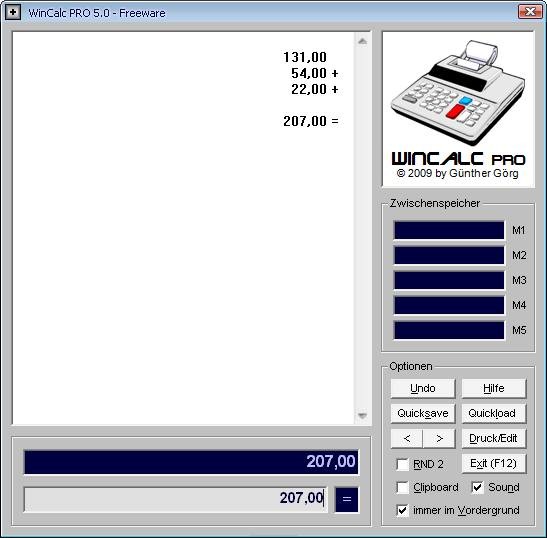
Task: Click tape entry 54,00 +
Action: click(x=315, y=73)
